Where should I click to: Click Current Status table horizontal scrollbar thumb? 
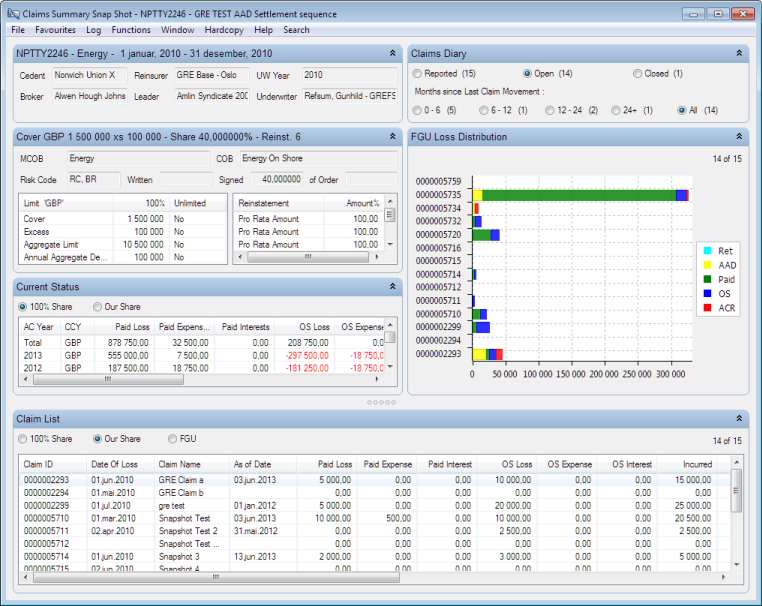coord(108,380)
